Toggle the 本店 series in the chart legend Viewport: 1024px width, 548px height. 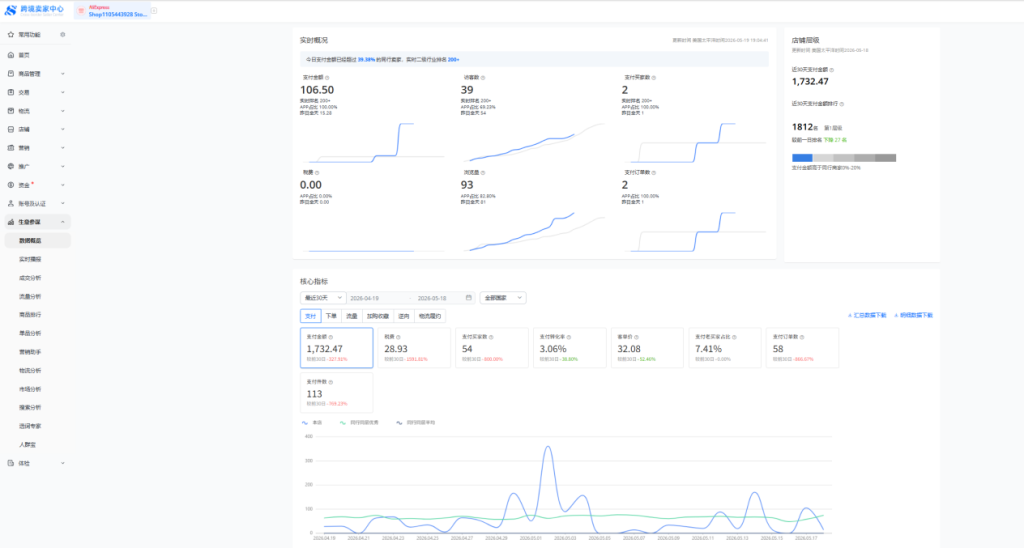pyautogui.click(x=312, y=423)
